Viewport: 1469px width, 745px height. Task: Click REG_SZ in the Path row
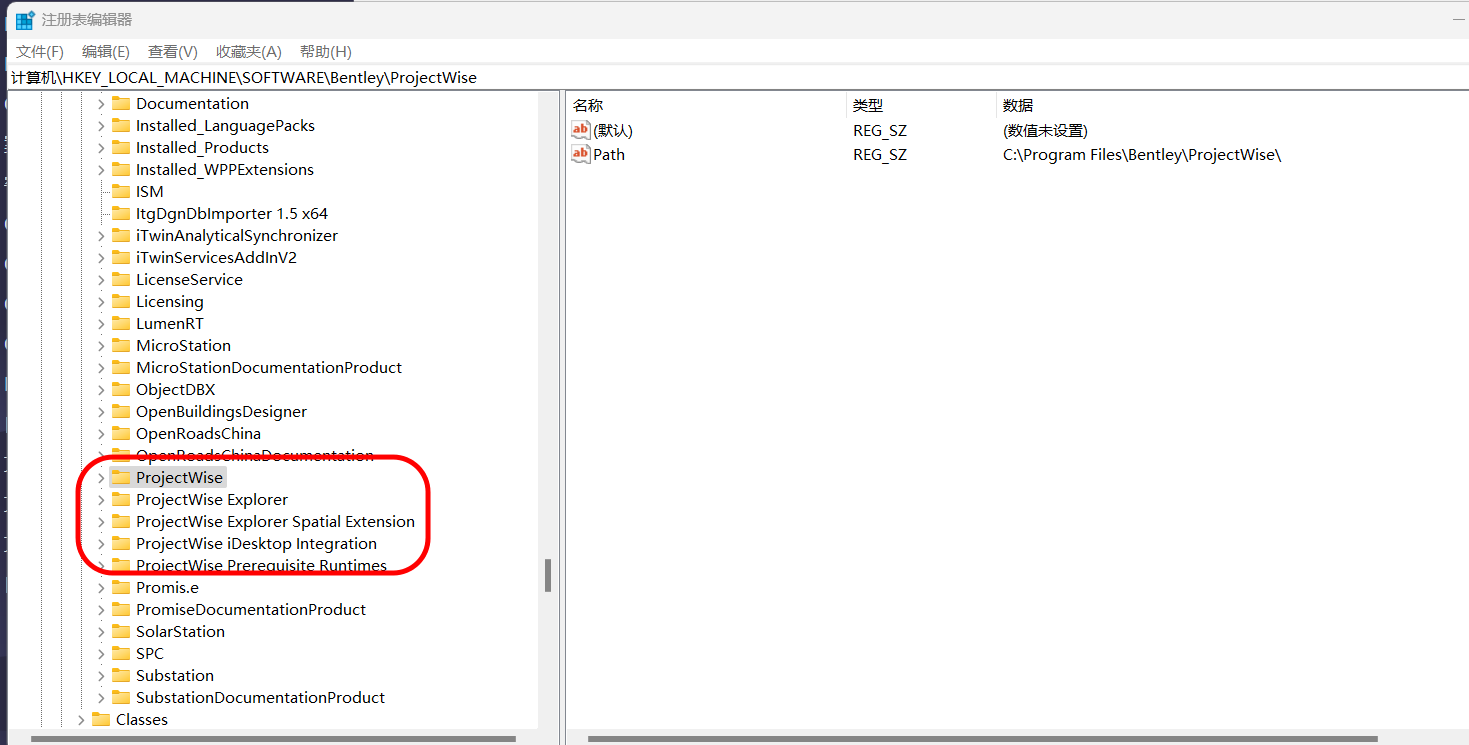tap(880, 154)
